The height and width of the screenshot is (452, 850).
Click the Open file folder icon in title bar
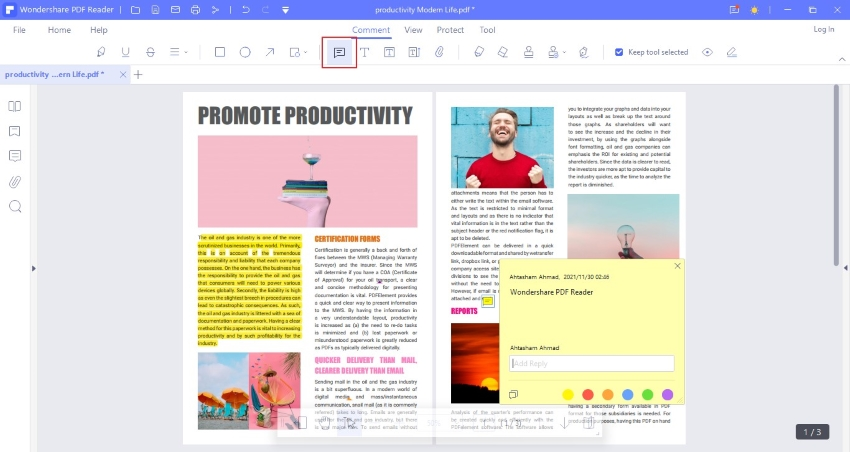point(136,10)
